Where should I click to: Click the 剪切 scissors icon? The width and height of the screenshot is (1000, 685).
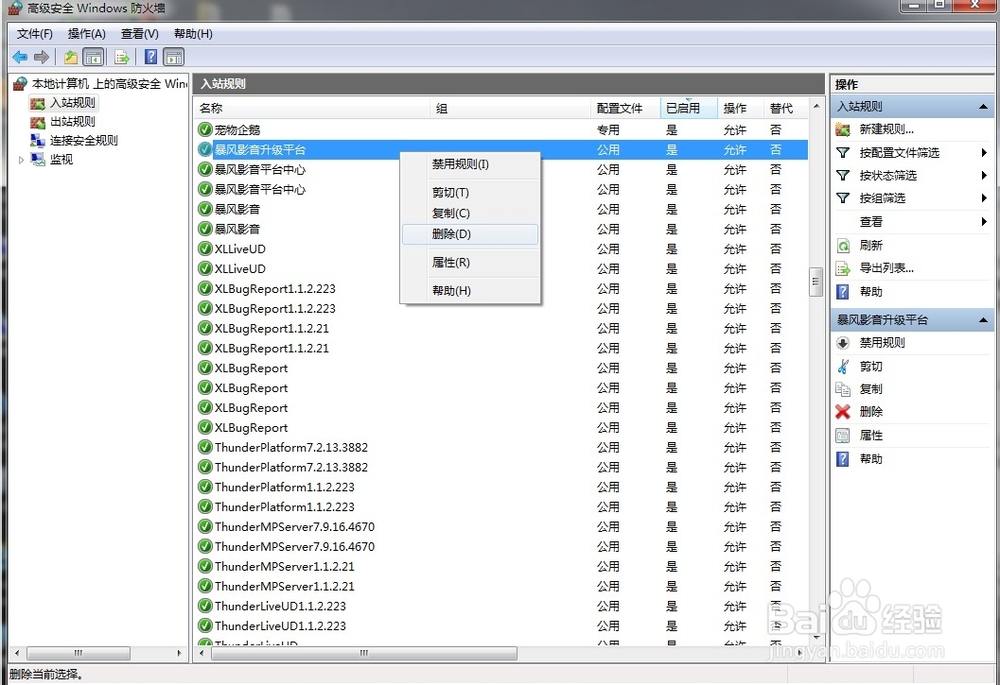(842, 367)
